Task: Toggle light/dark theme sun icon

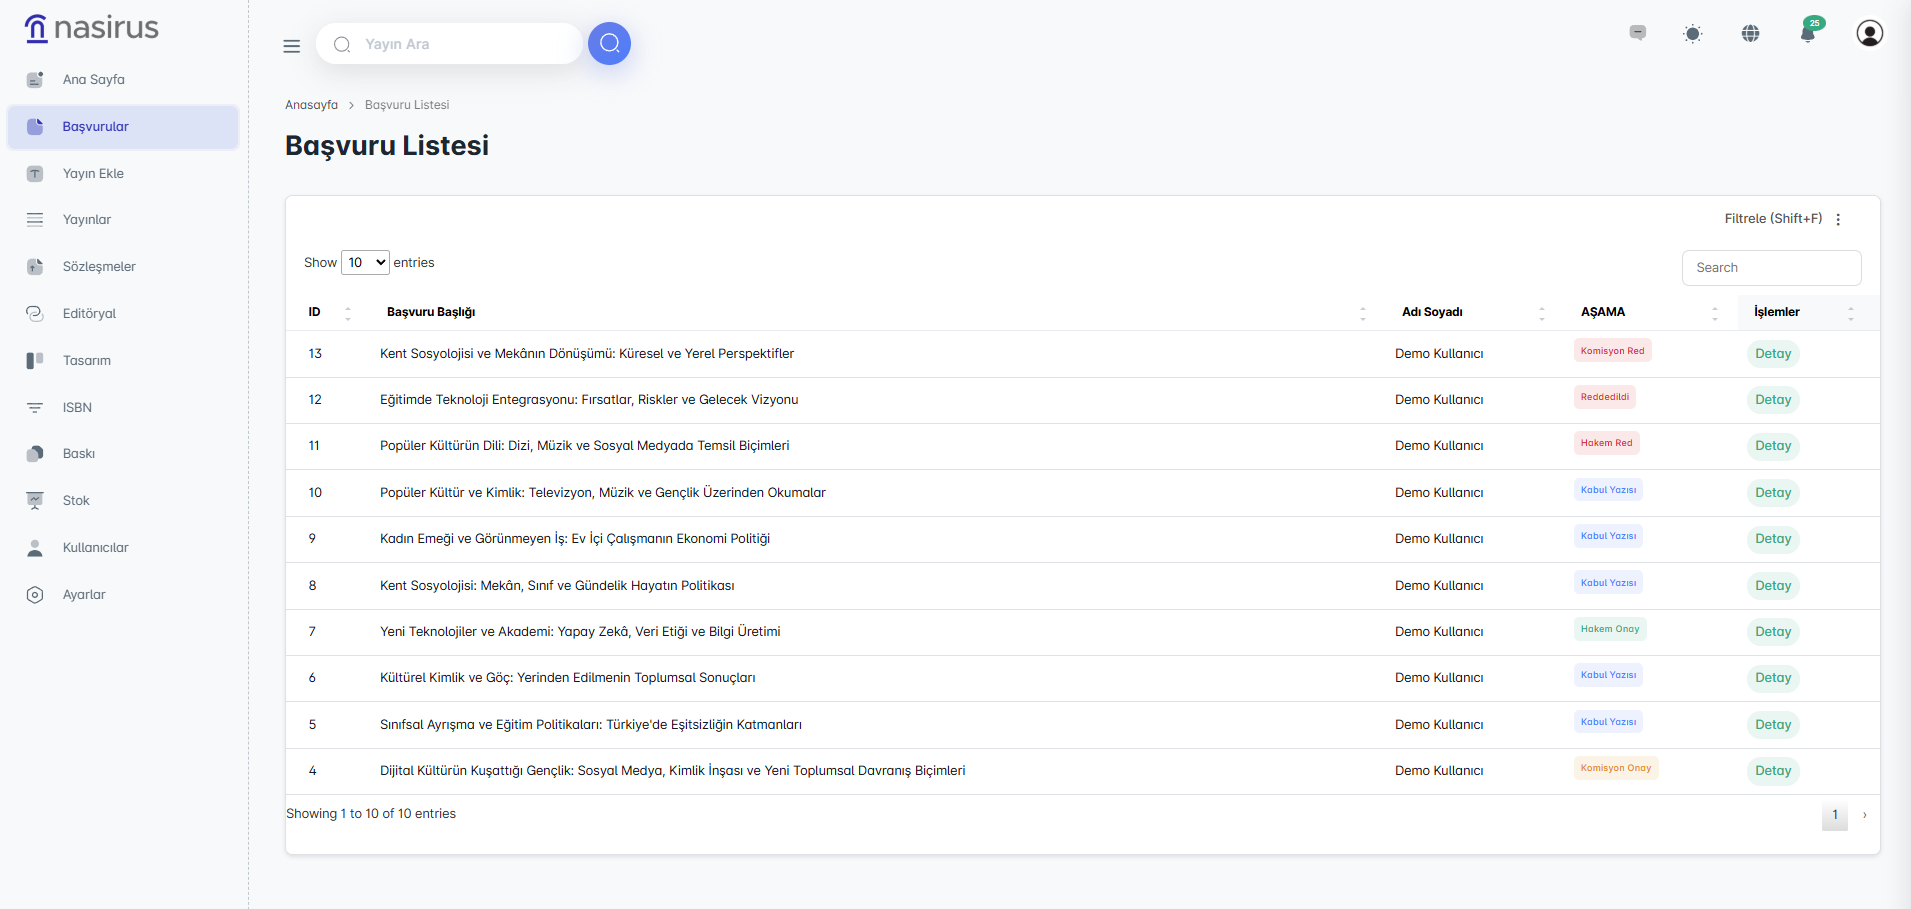Action: point(1692,34)
